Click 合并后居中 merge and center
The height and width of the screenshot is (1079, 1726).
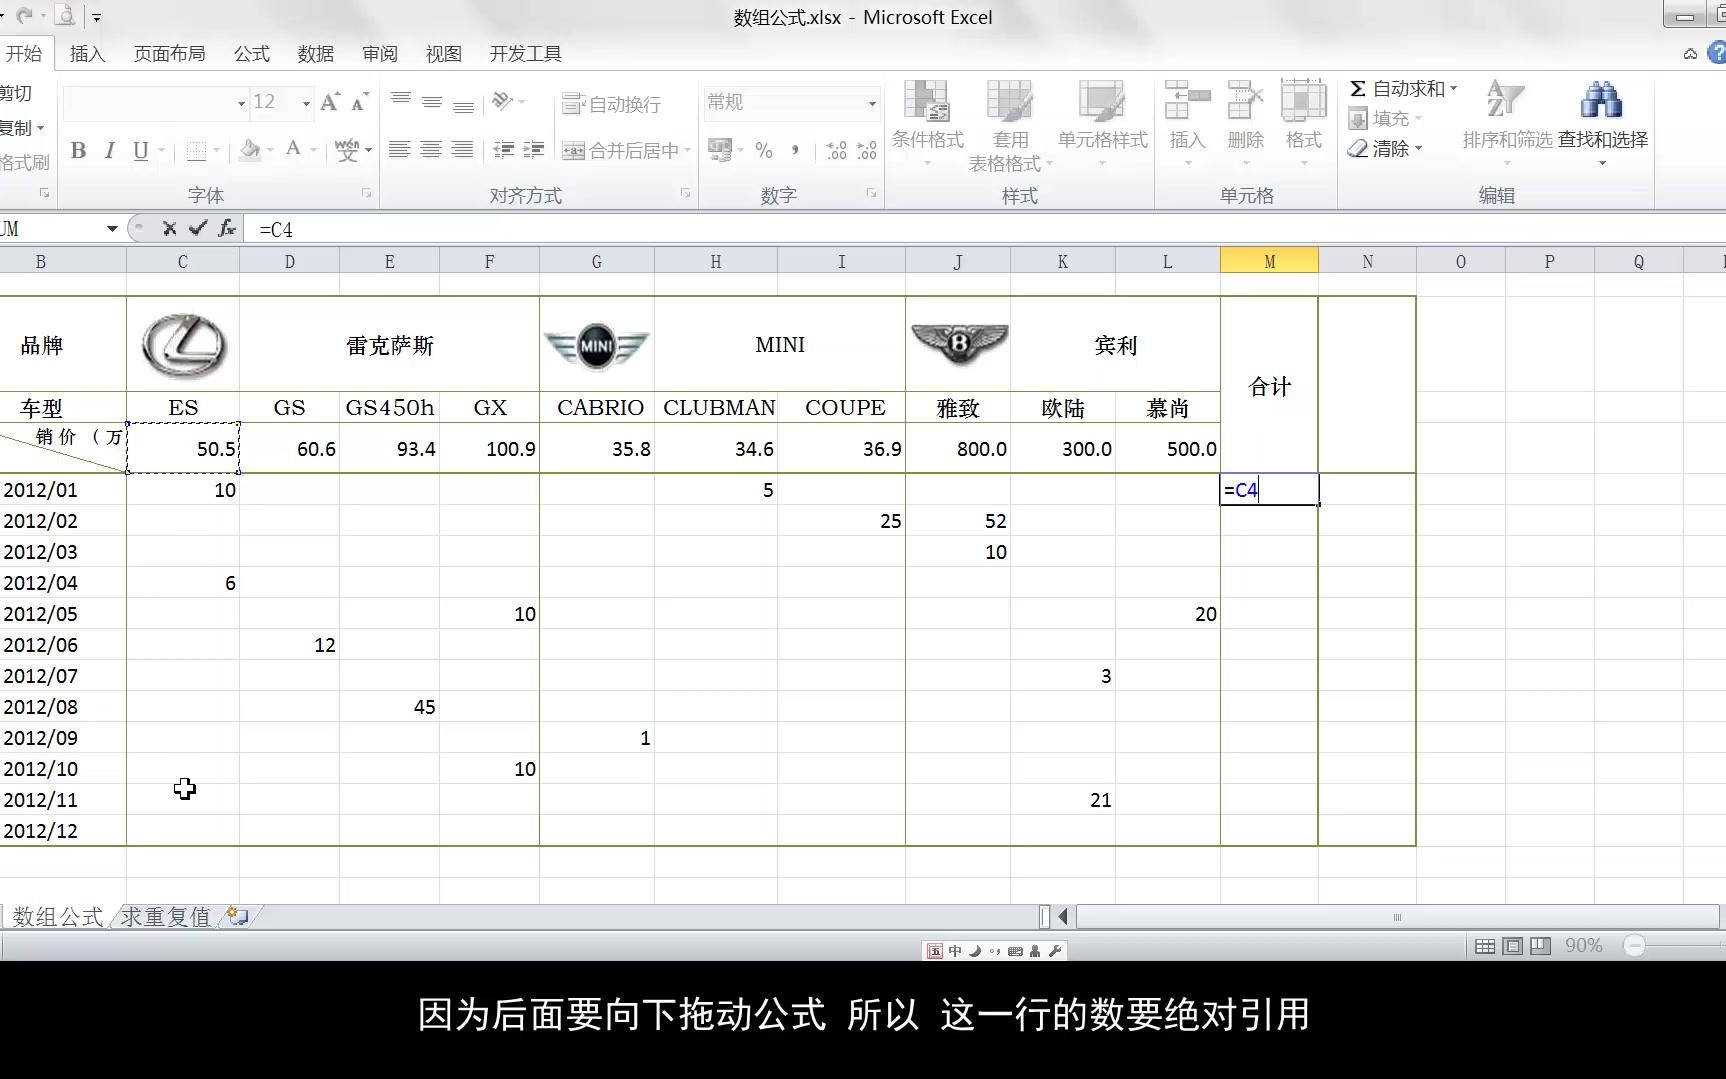[620, 150]
